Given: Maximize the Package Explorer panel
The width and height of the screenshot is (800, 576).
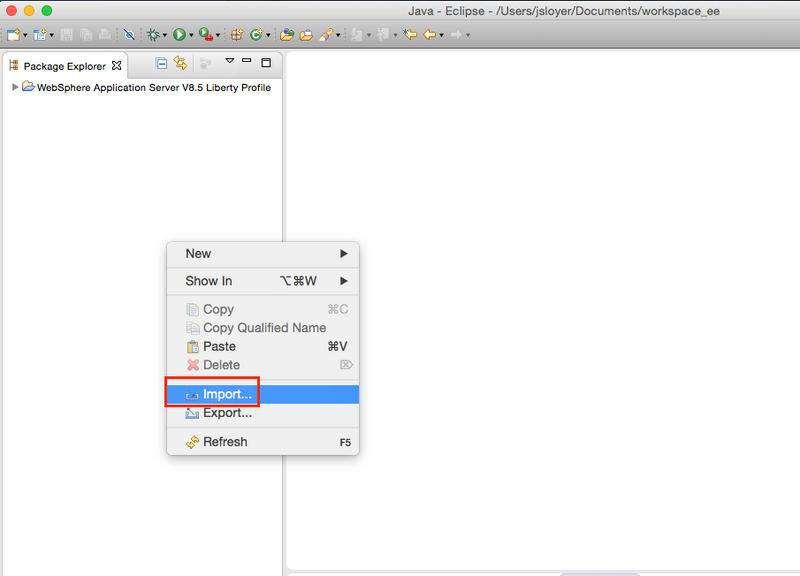Looking at the screenshot, I should coord(266,62).
